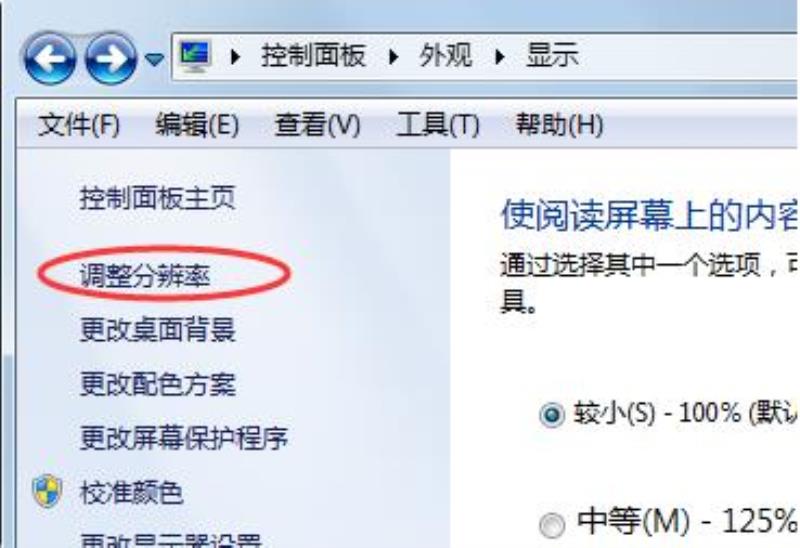Go to 外观 in address breadcrumb
Screen dimensions: 800x548
point(445,56)
